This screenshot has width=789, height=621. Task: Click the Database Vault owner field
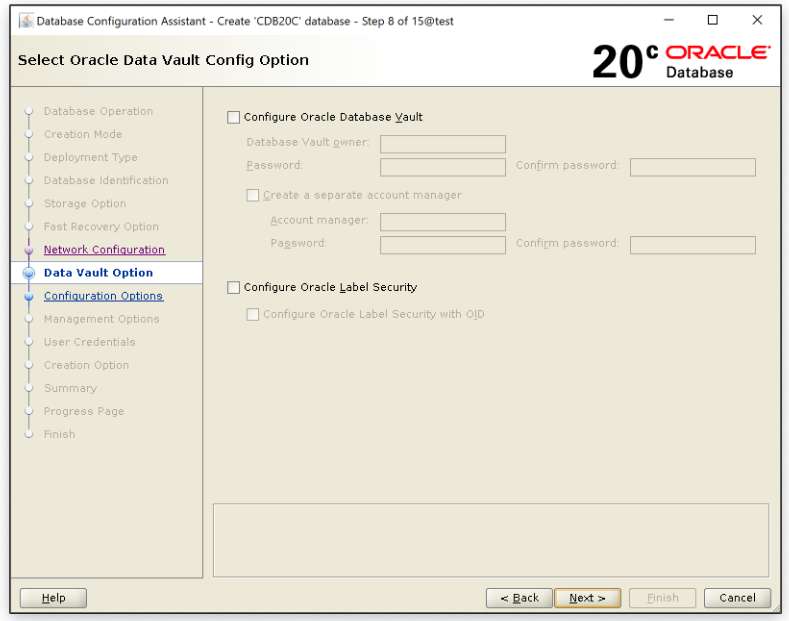point(442,144)
